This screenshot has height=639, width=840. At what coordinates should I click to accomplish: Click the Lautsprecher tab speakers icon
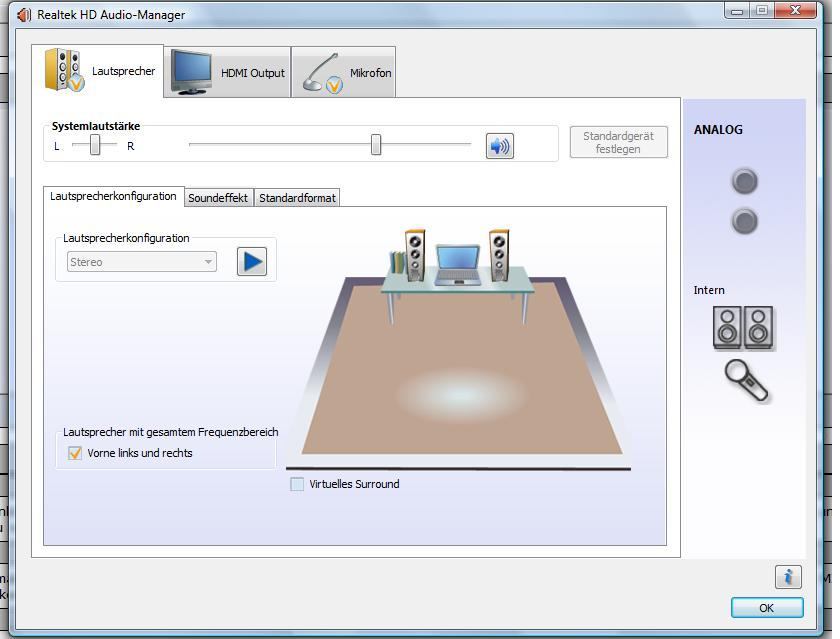click(x=64, y=70)
